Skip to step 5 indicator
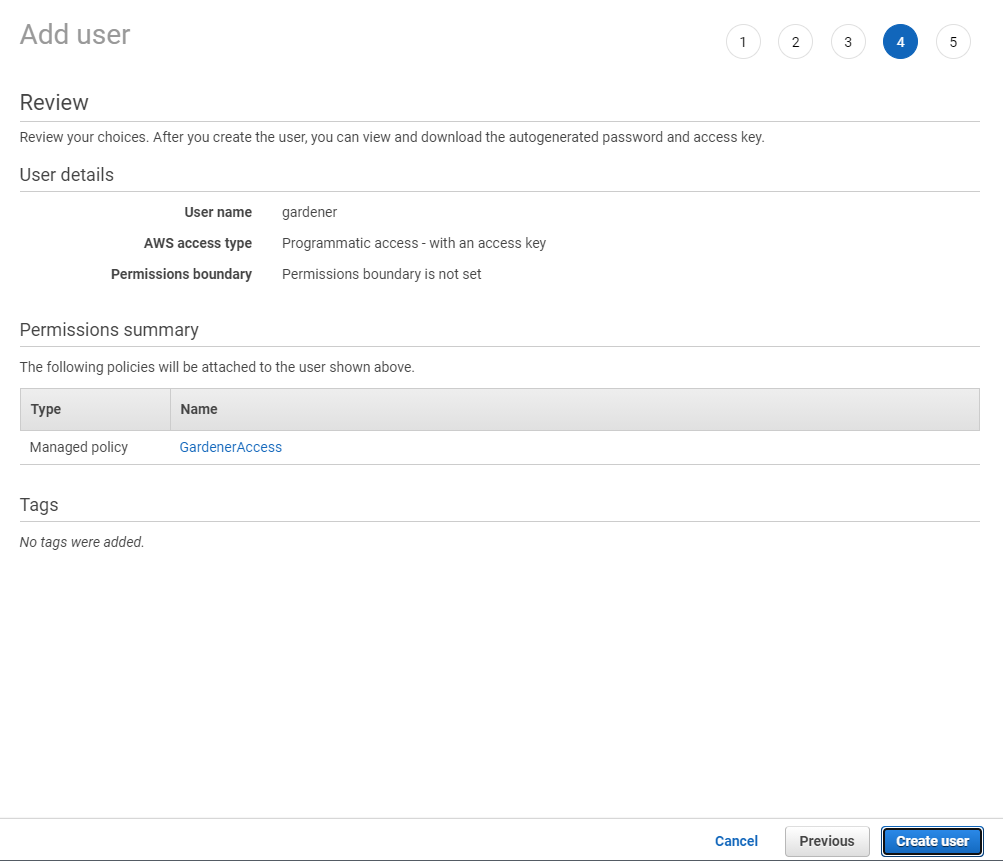The image size is (1003, 861). tap(953, 42)
